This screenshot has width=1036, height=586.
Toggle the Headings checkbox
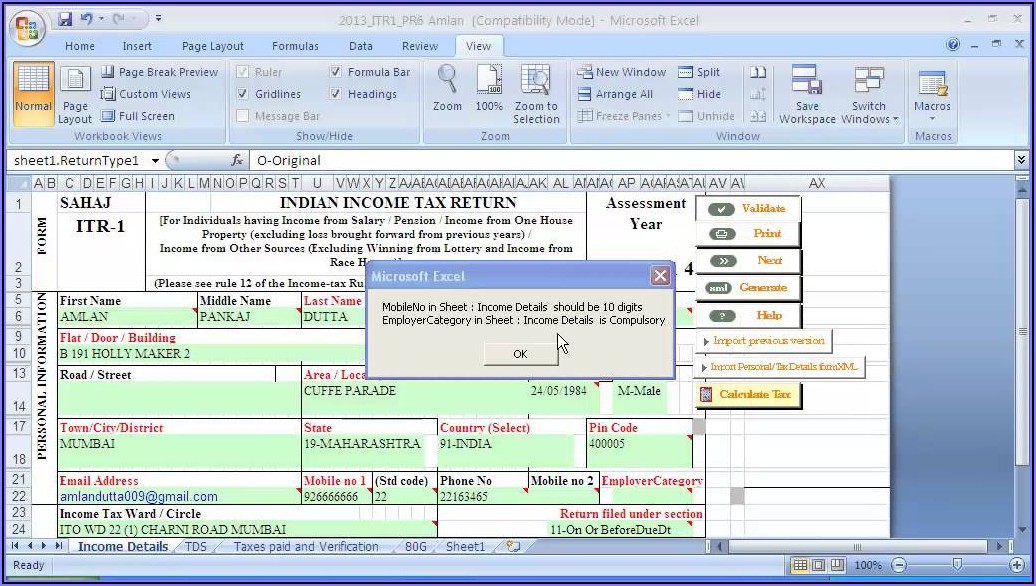336,94
